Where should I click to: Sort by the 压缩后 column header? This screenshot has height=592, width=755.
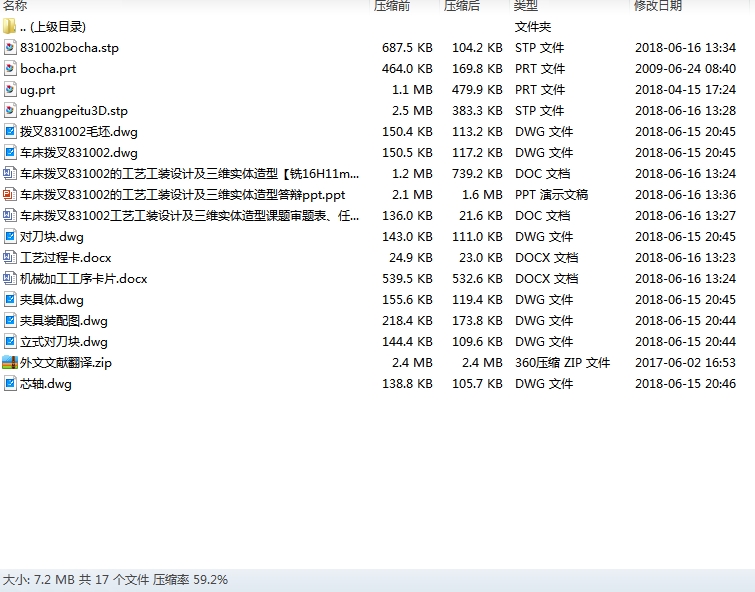click(x=462, y=6)
